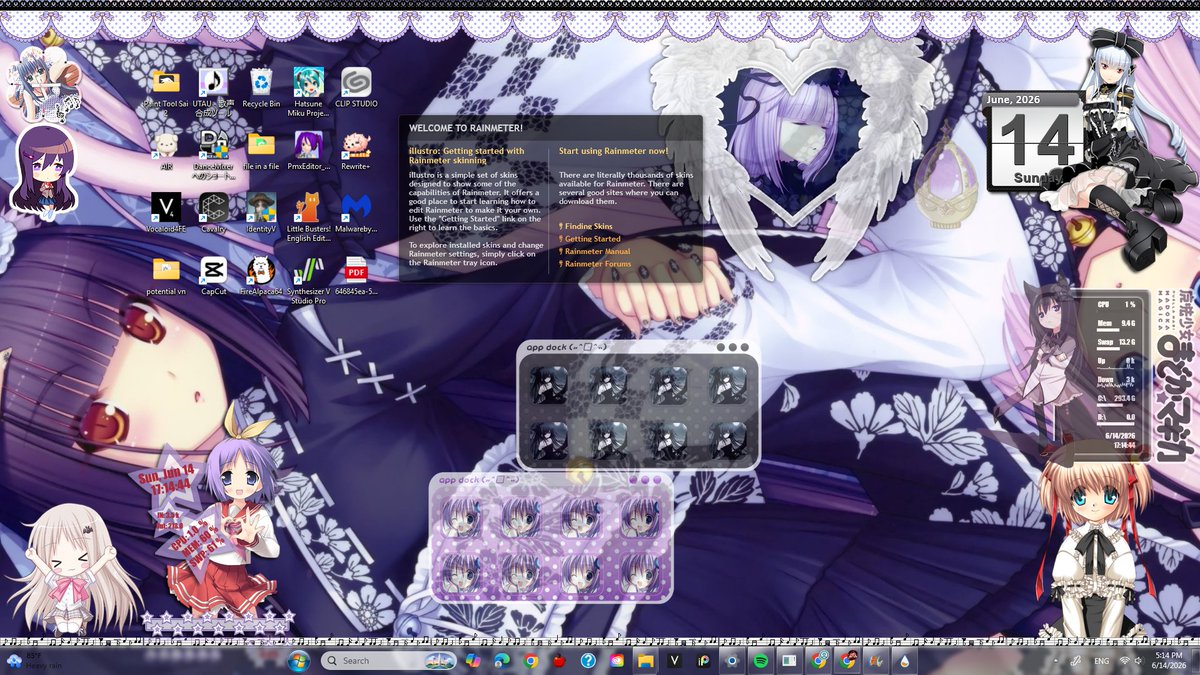Select the DanceMixer shortcut icon

[213, 153]
